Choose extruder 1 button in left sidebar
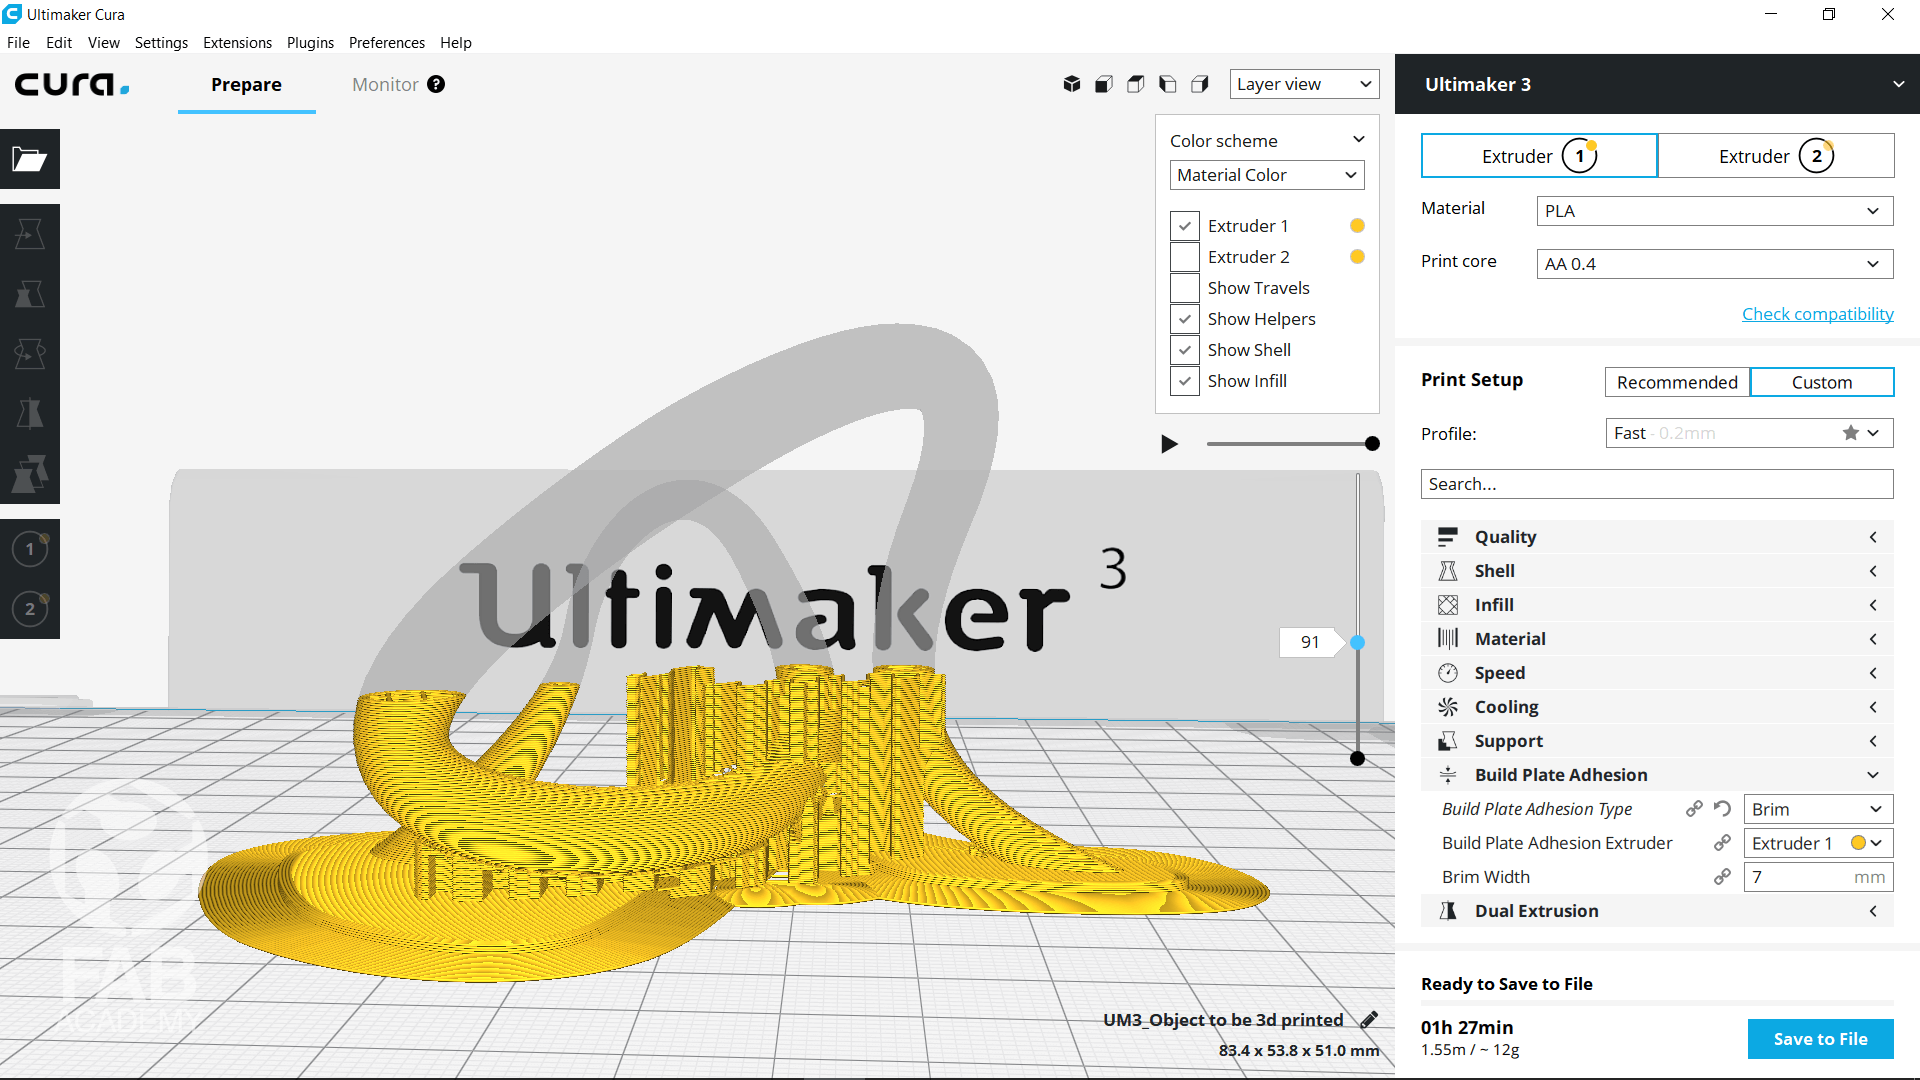Viewport: 1920px width, 1080px height. click(30, 549)
